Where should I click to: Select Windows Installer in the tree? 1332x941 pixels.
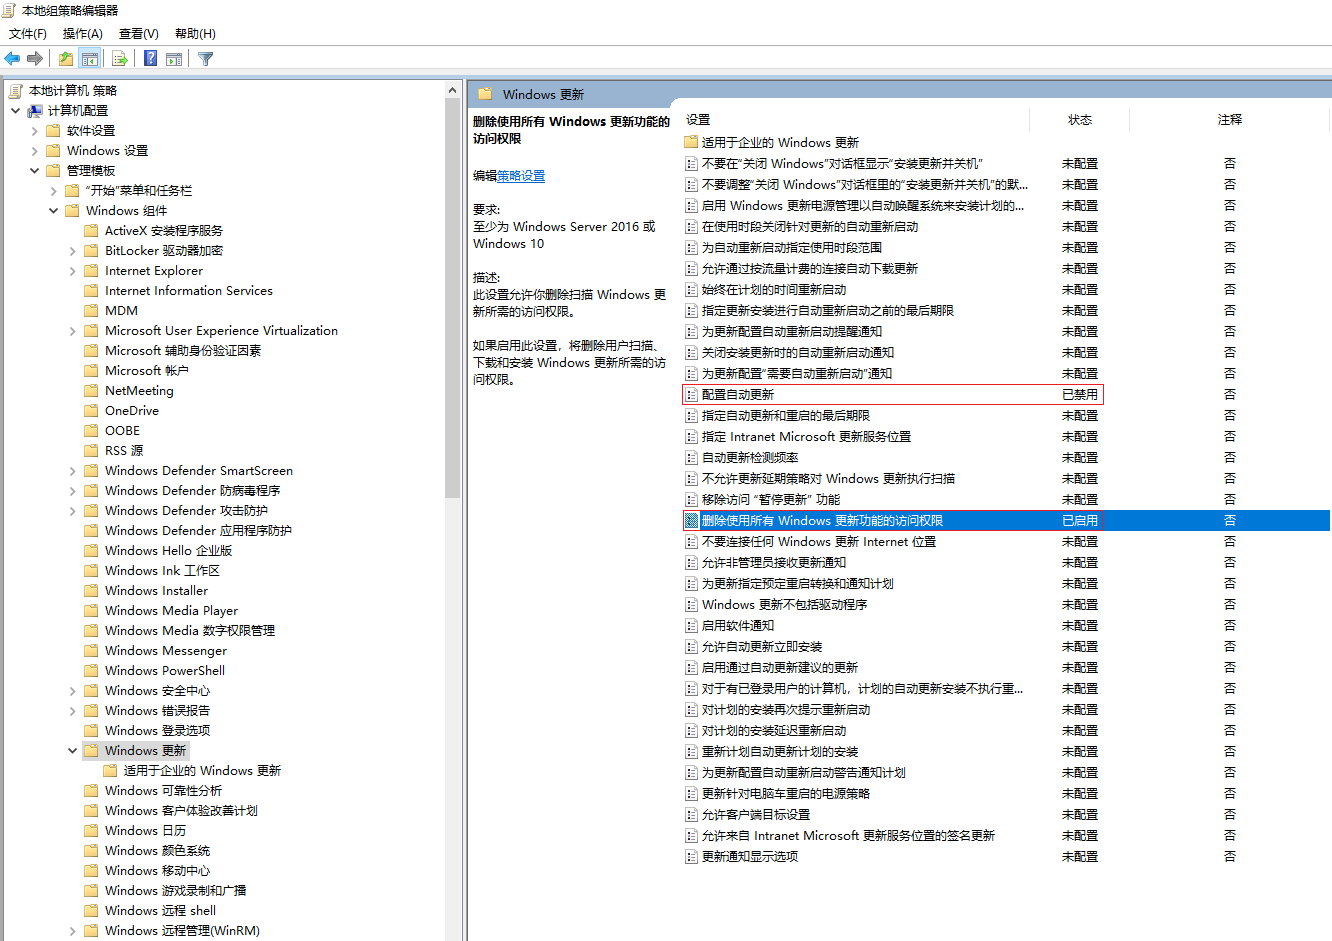(x=156, y=591)
